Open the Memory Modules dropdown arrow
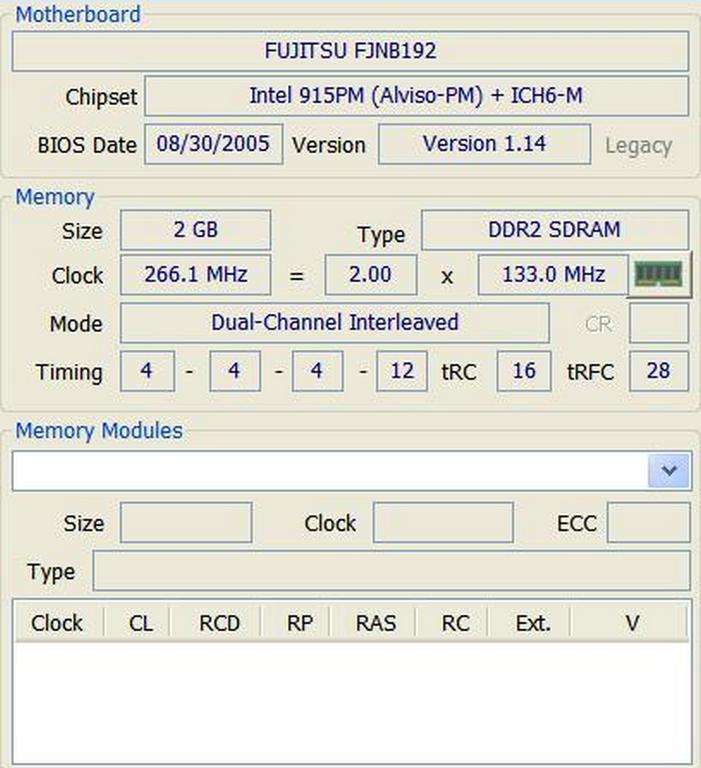The height and width of the screenshot is (768, 701). 669,470
